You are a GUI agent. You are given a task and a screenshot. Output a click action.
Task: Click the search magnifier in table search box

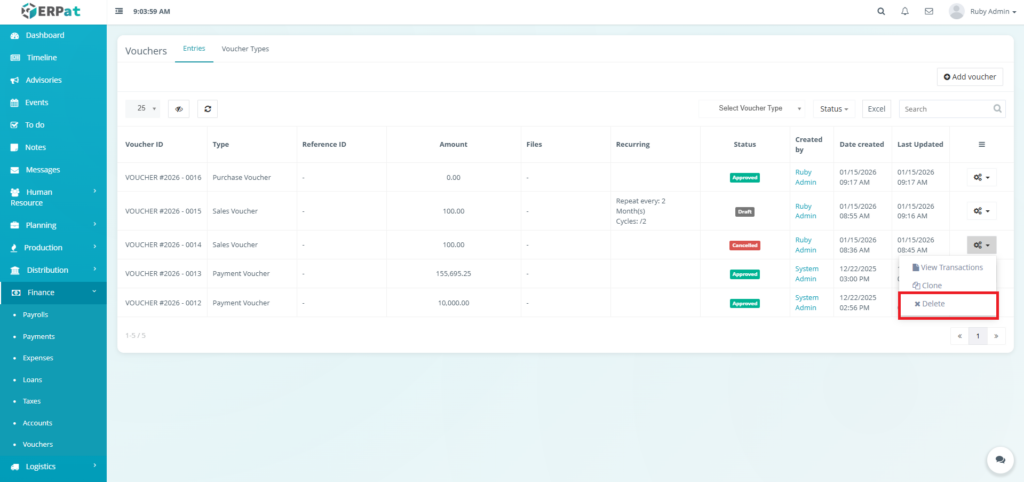point(997,109)
